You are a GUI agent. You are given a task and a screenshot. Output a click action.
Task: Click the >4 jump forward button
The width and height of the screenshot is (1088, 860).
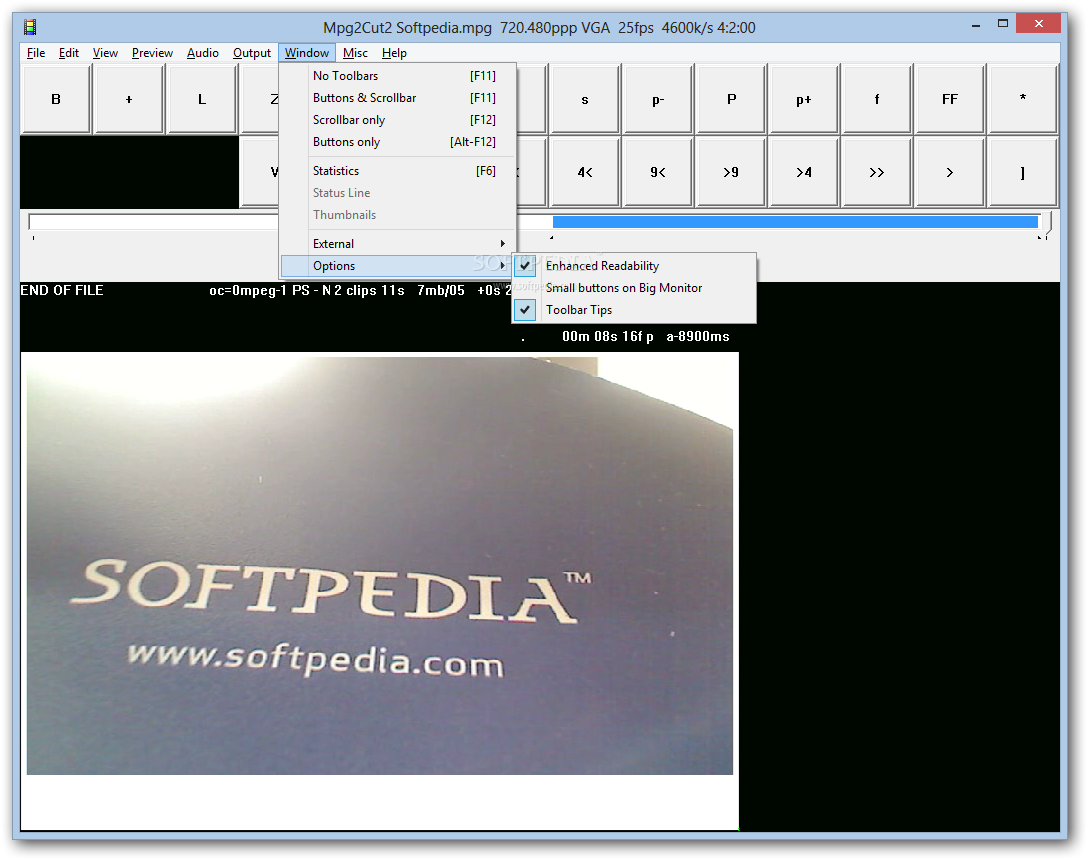tap(804, 172)
